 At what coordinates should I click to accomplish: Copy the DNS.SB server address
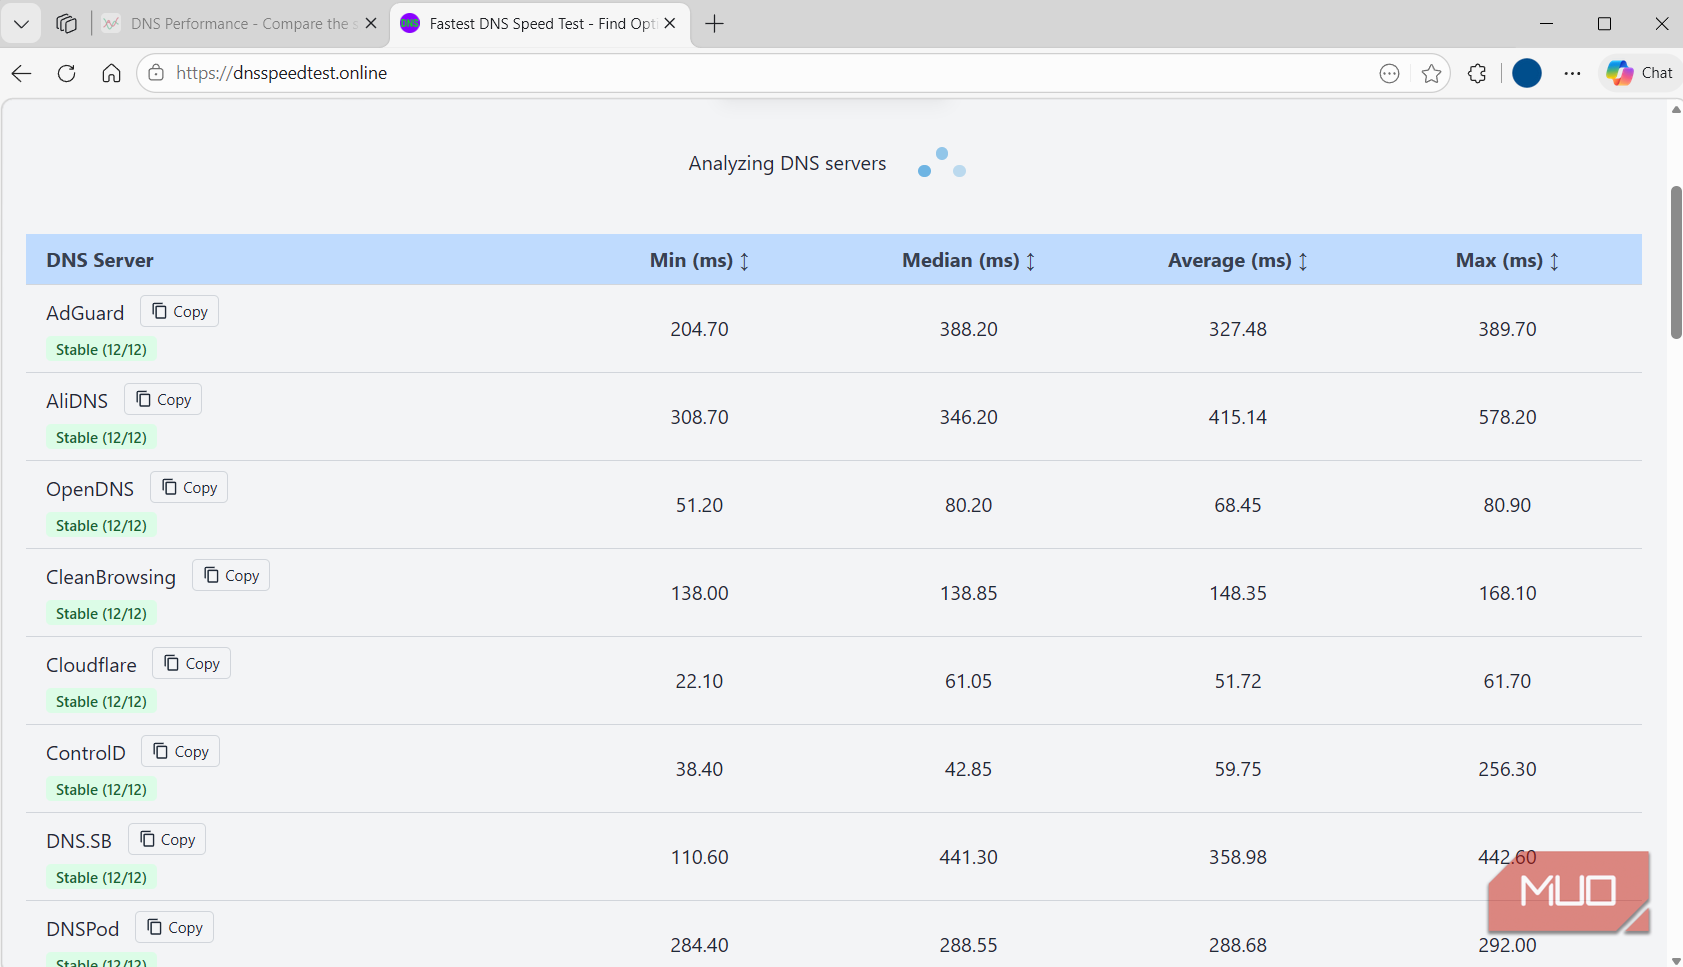(x=167, y=839)
